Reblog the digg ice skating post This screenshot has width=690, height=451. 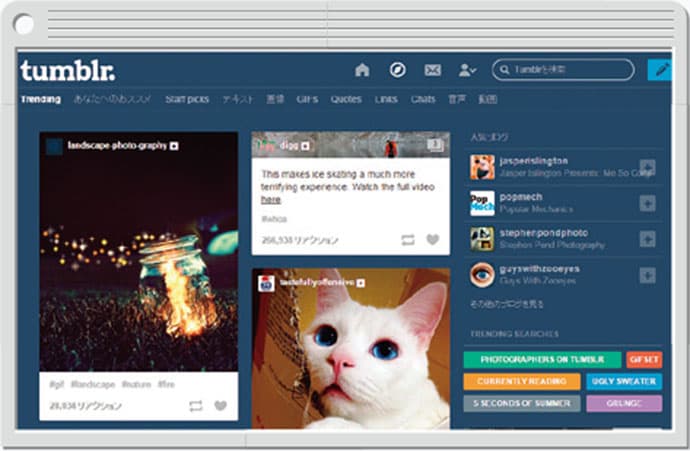click(x=408, y=240)
